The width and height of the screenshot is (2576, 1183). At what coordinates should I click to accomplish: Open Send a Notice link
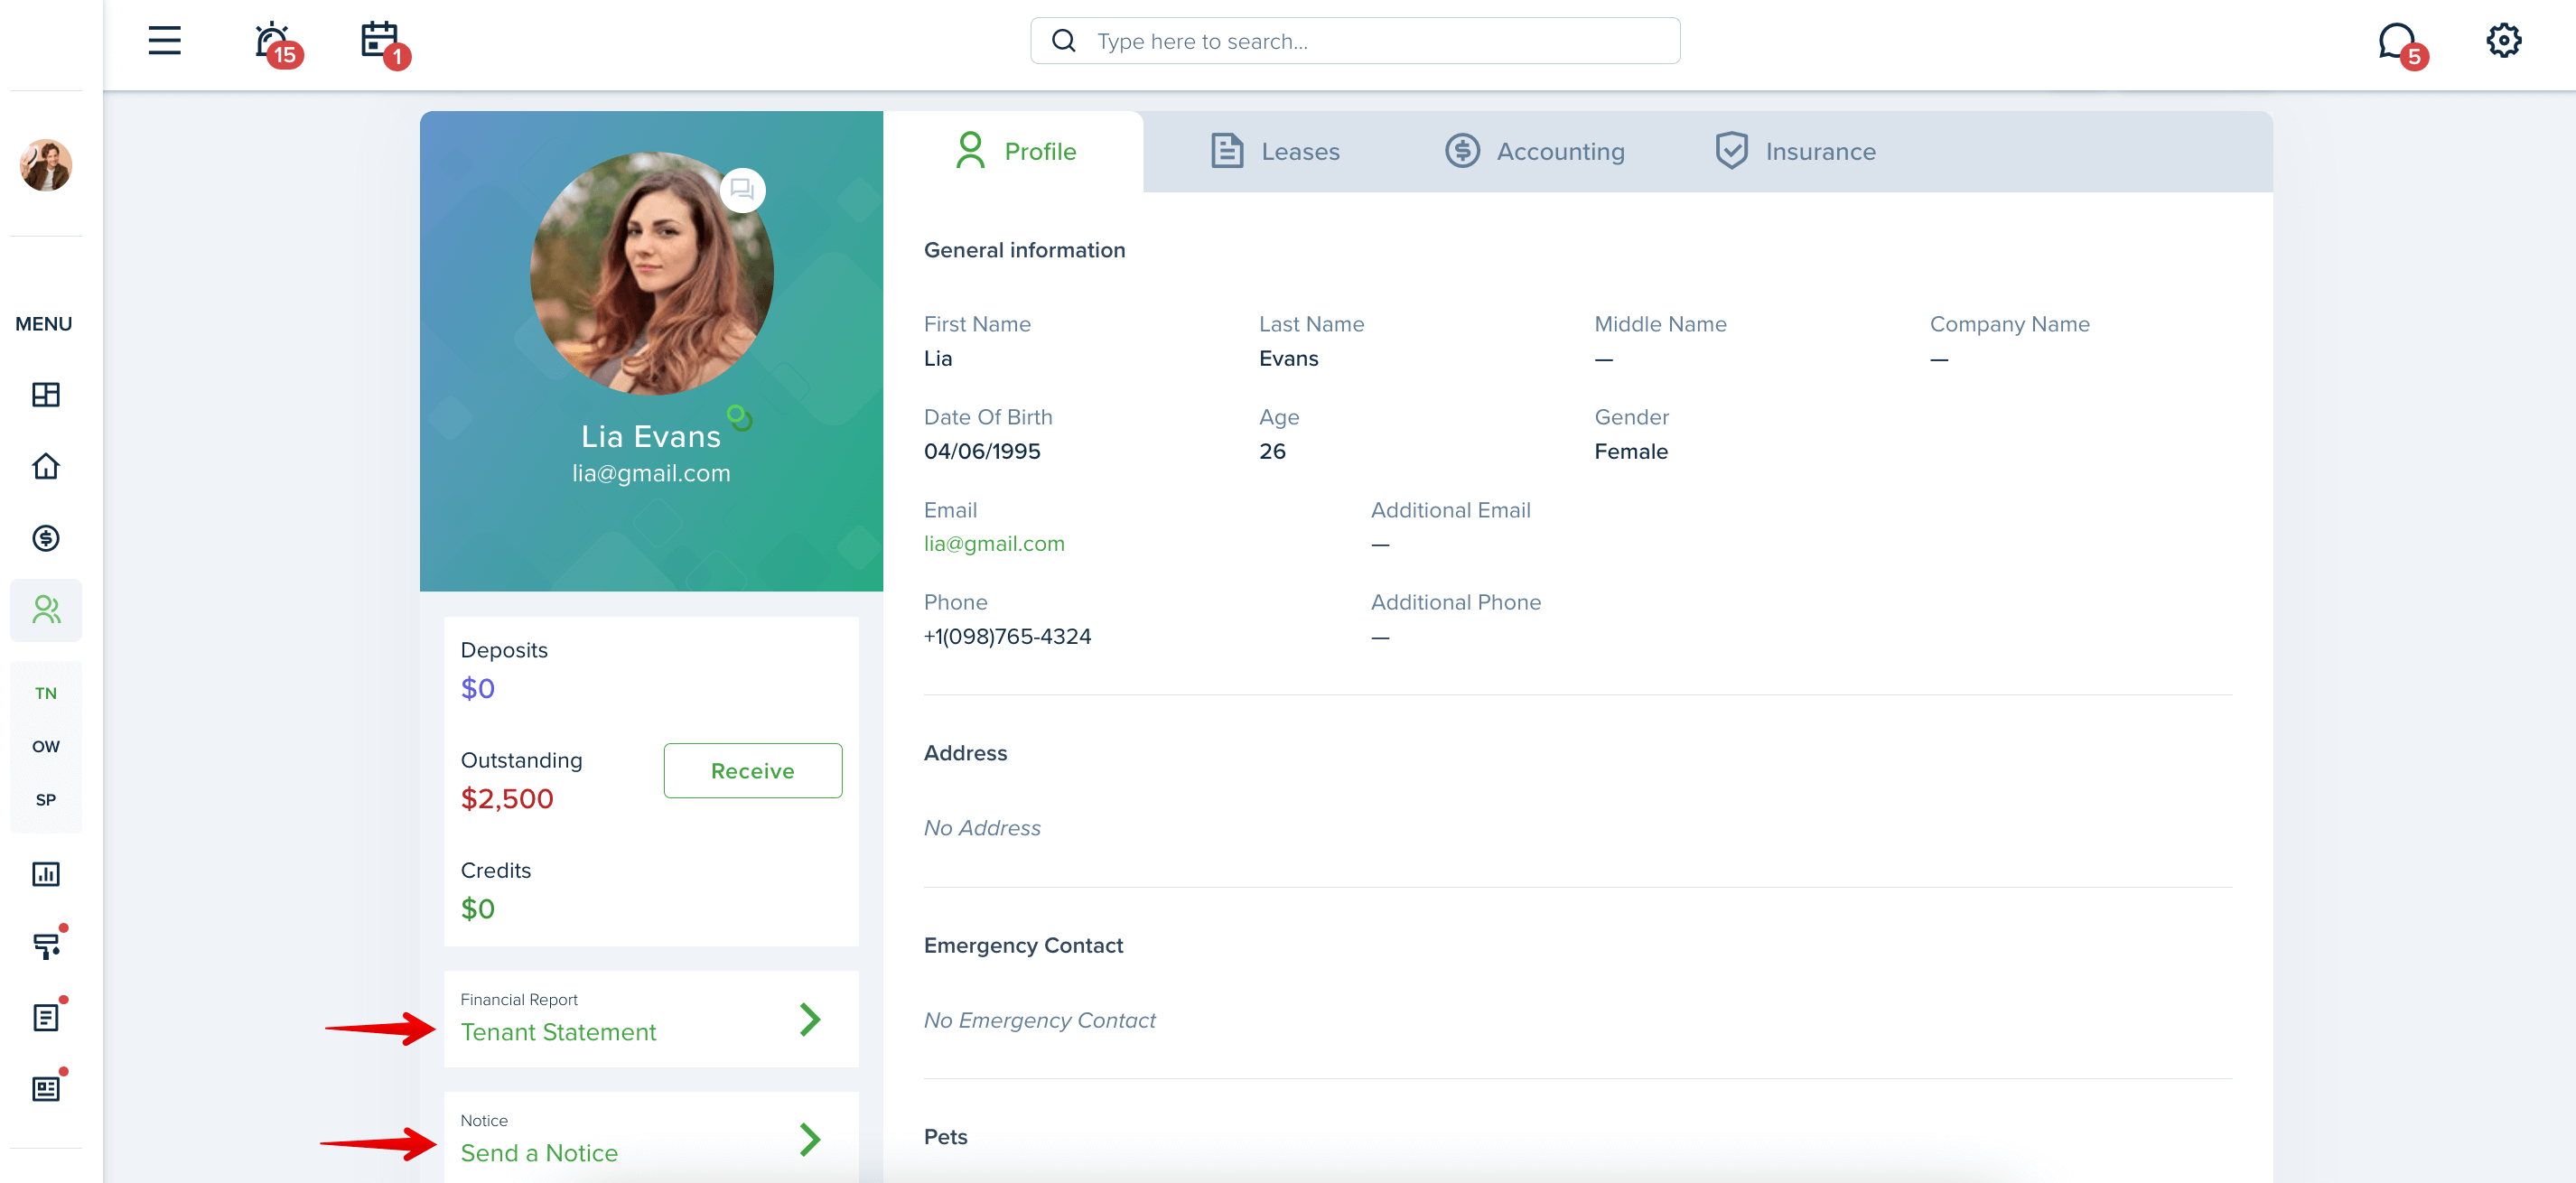pos(539,1153)
